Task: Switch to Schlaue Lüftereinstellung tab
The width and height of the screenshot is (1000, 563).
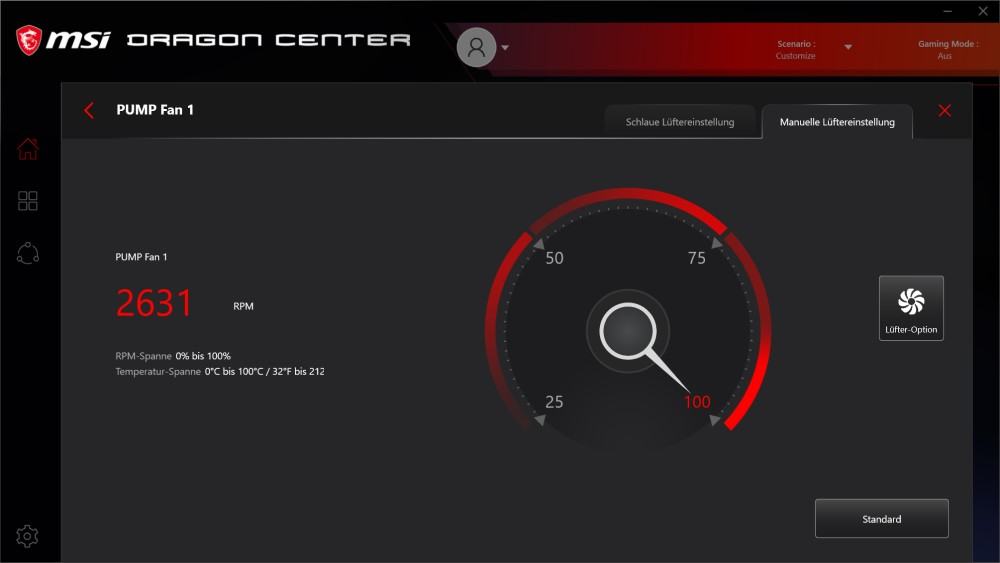Action: pyautogui.click(x=680, y=122)
